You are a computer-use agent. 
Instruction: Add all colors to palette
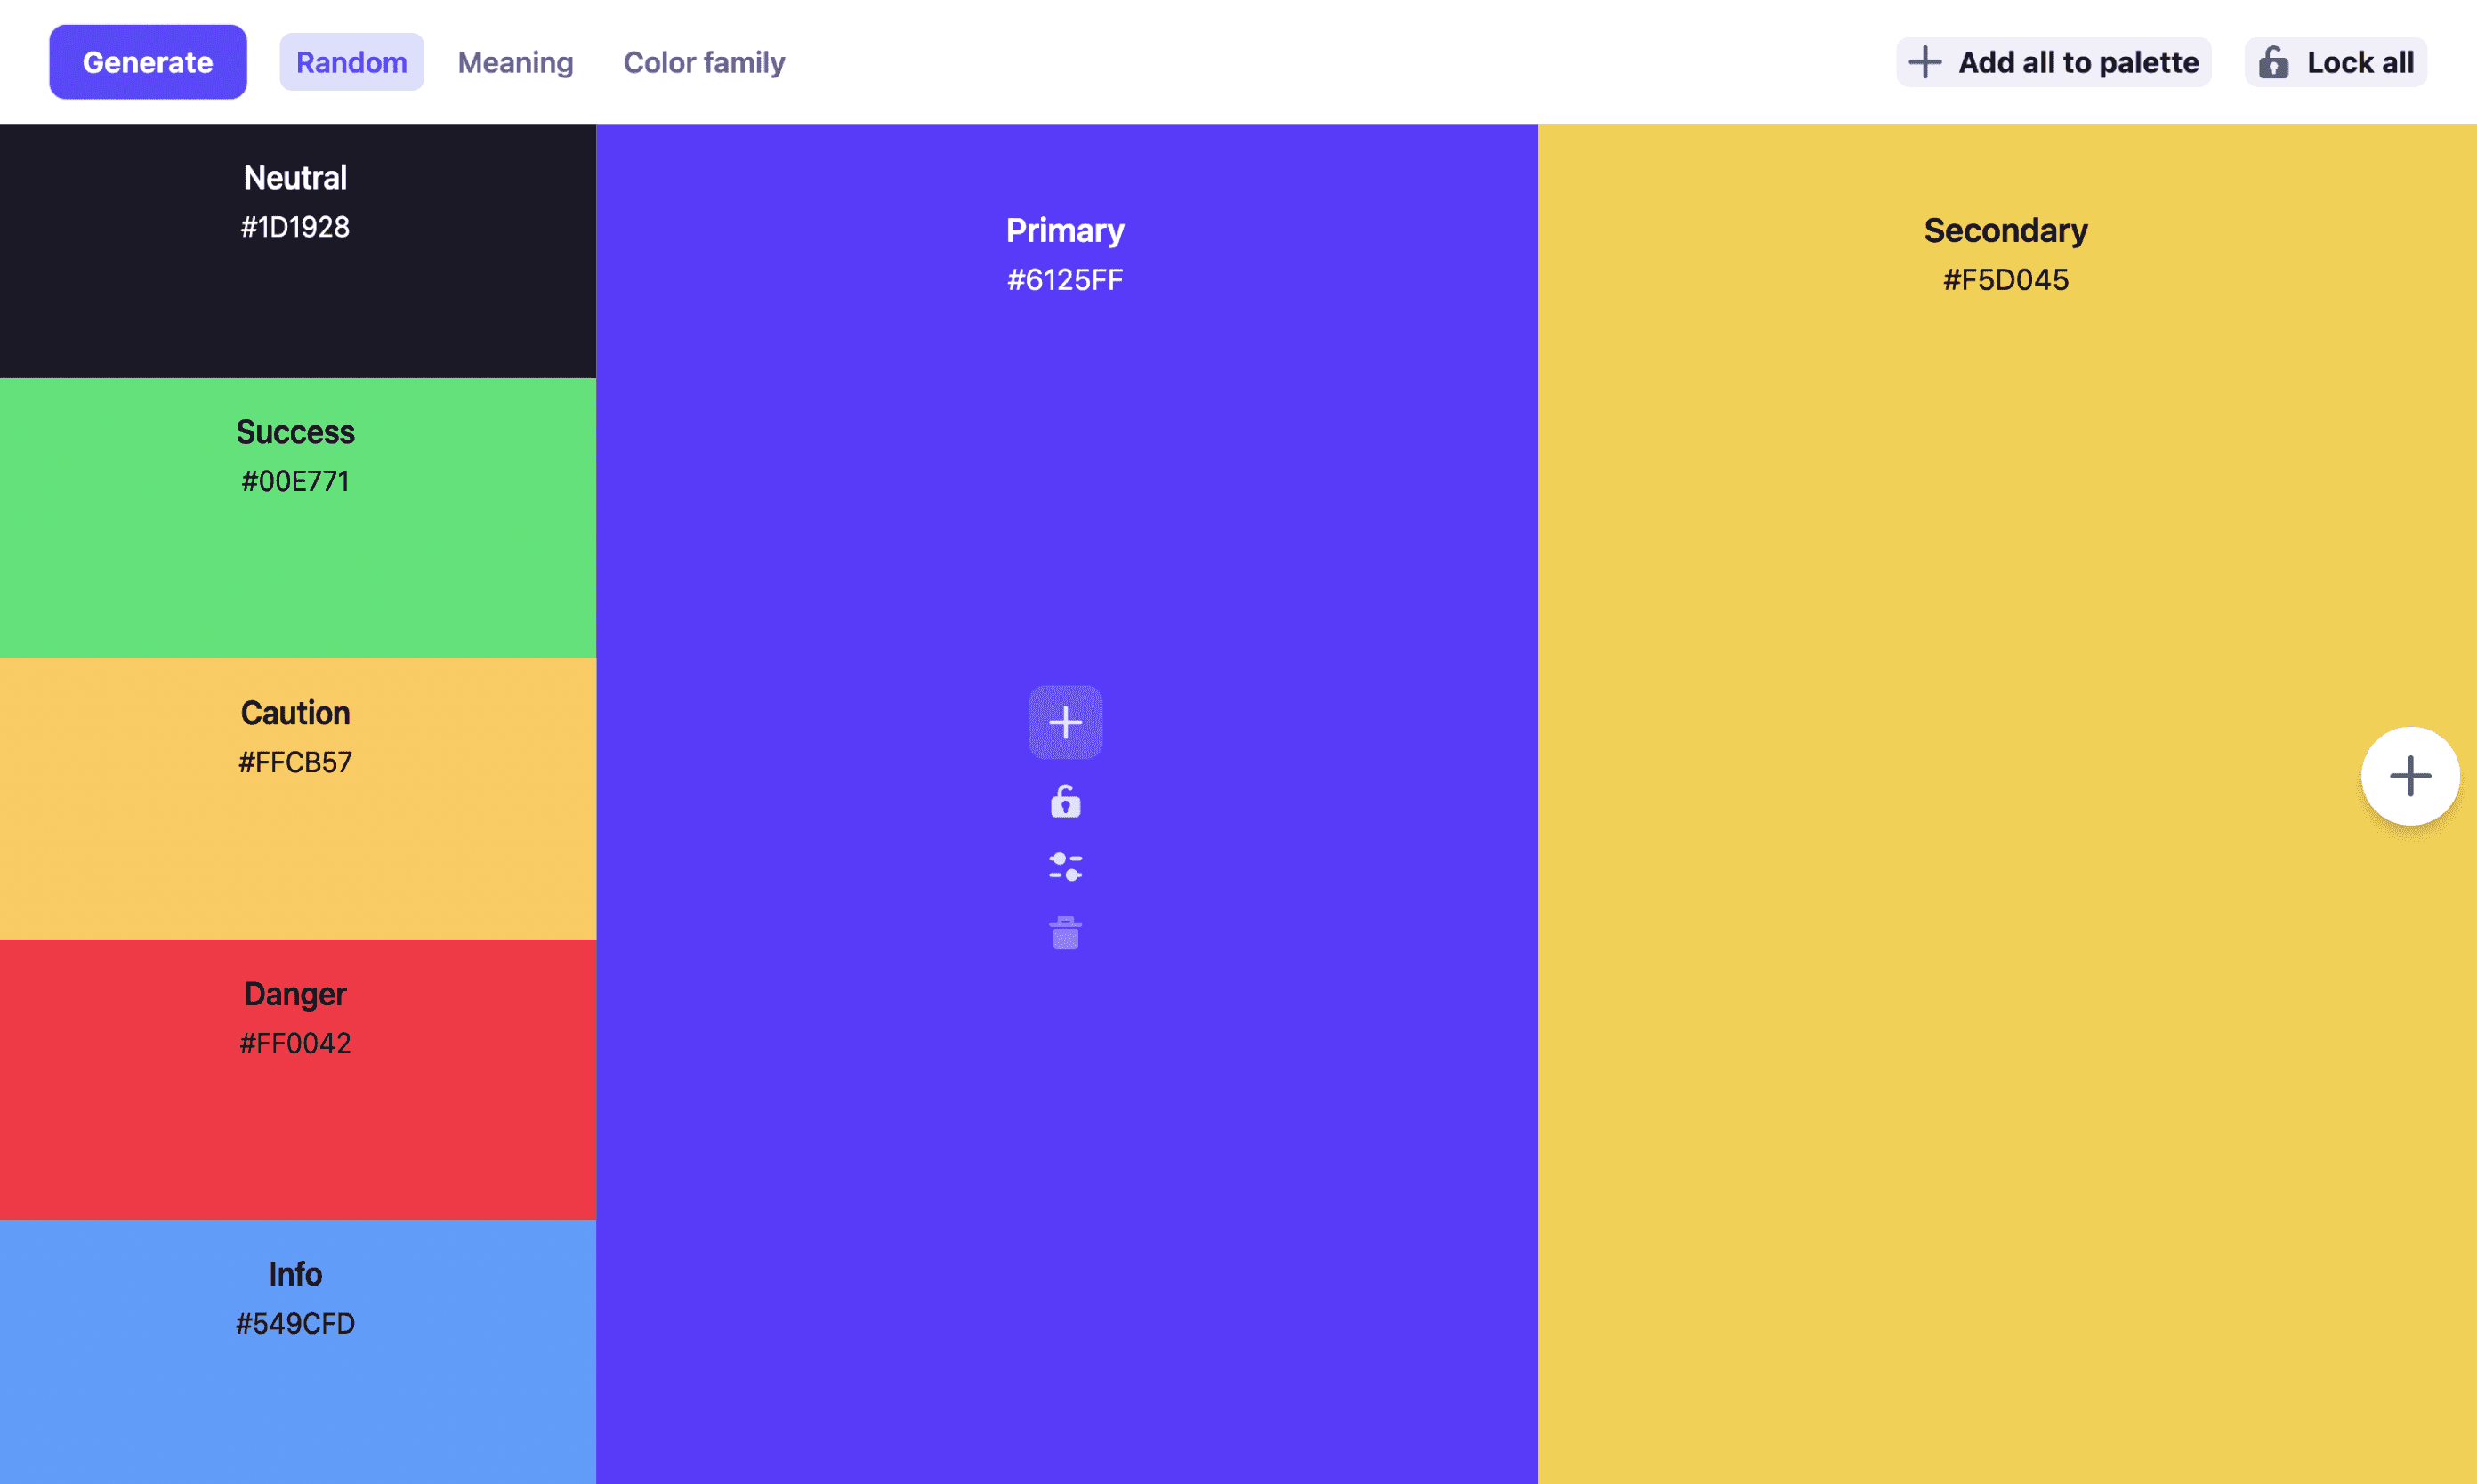click(x=2053, y=61)
